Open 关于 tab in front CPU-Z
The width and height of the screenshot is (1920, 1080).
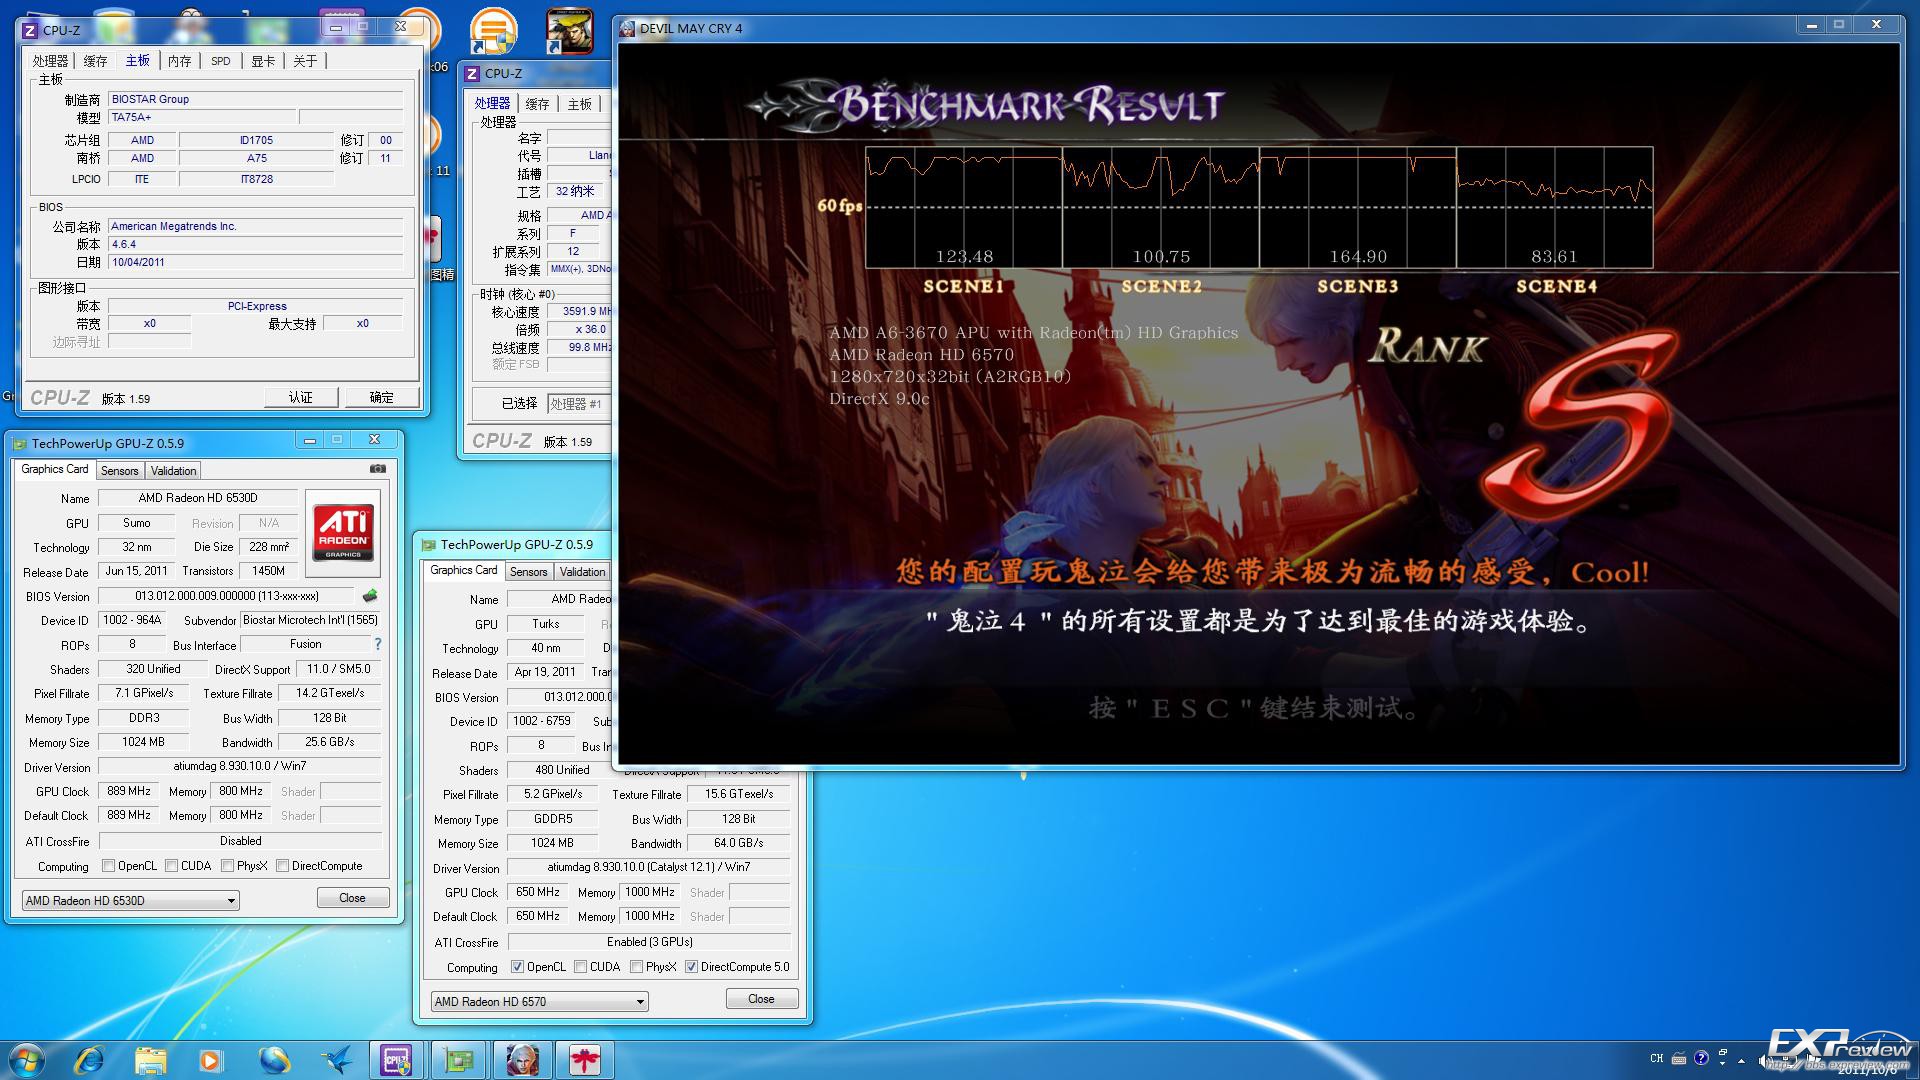coord(305,61)
